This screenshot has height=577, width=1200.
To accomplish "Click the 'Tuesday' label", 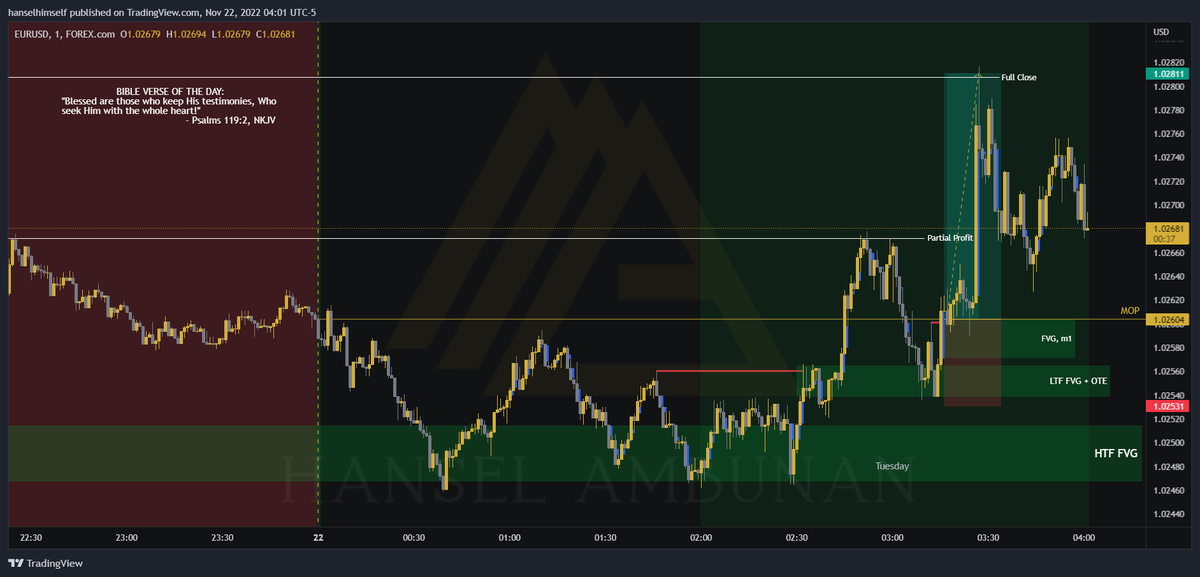I will point(892,466).
